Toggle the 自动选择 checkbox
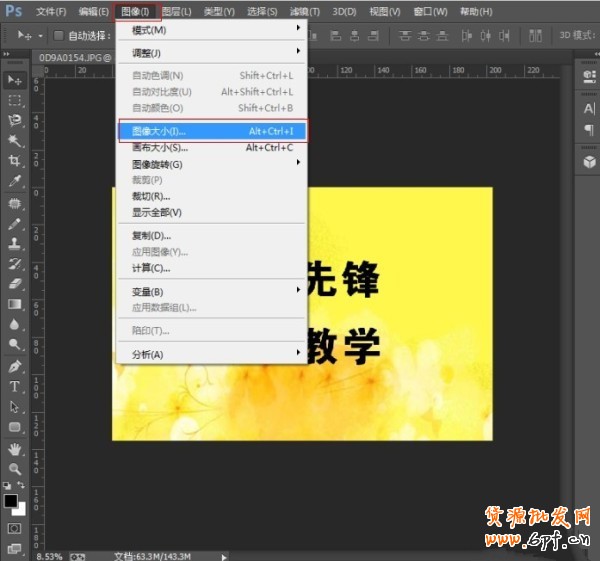Screen dimensions: 600x561 pos(57,36)
